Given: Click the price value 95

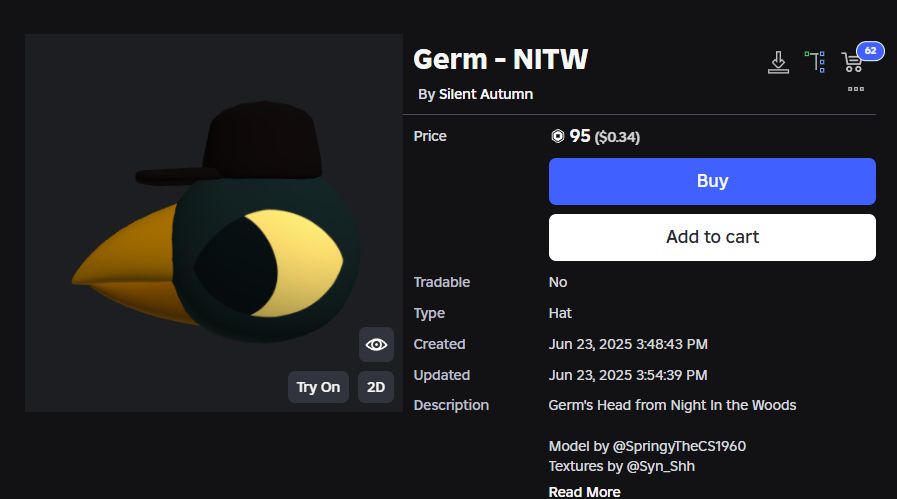Looking at the screenshot, I should [x=580, y=136].
